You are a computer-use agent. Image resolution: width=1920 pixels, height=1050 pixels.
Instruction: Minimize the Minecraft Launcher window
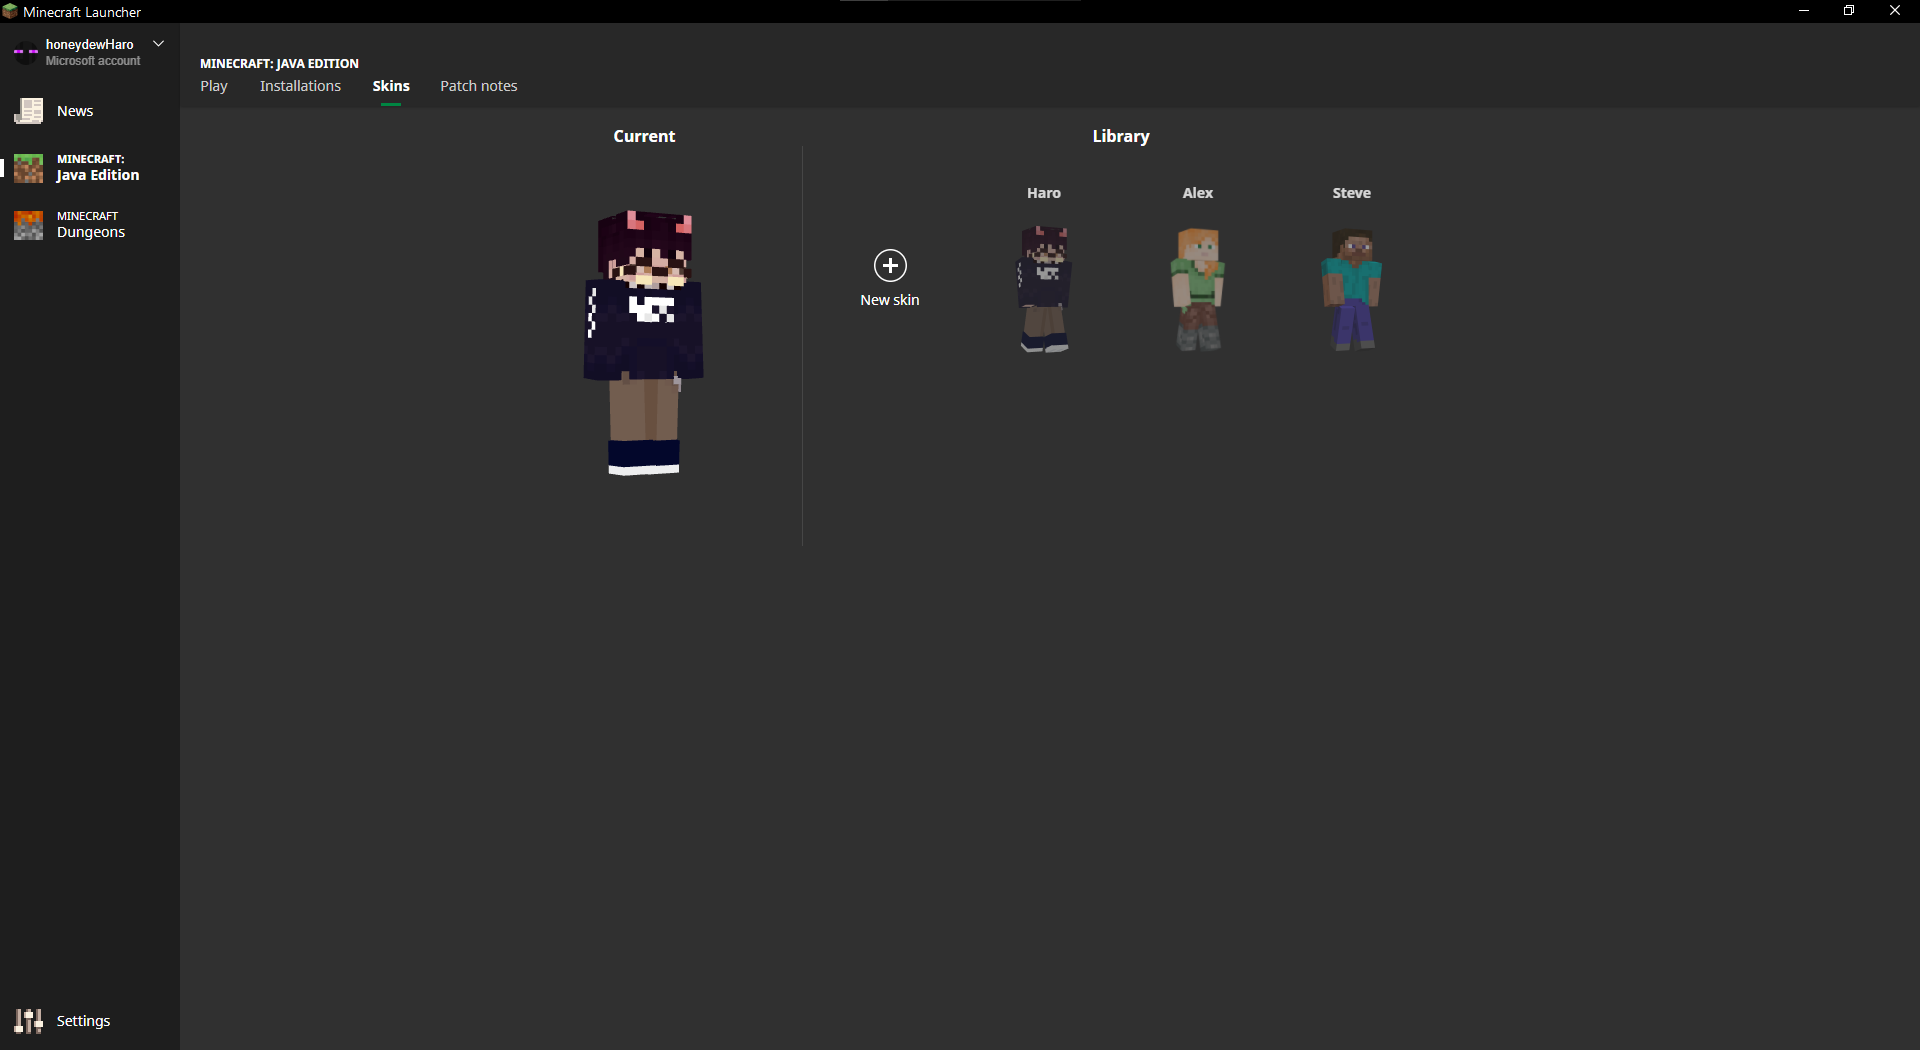pyautogui.click(x=1804, y=11)
